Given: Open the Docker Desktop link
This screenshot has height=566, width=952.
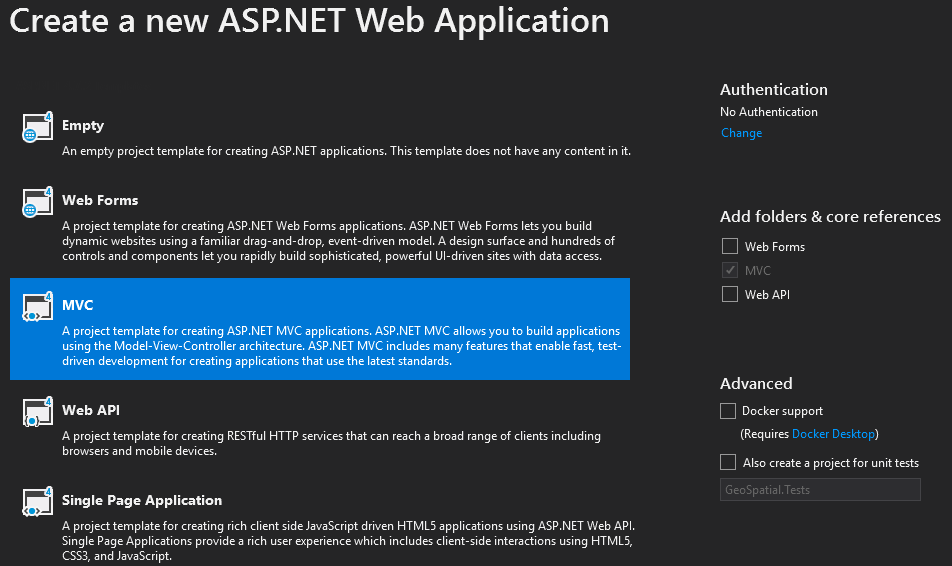Looking at the screenshot, I should pos(834,434).
